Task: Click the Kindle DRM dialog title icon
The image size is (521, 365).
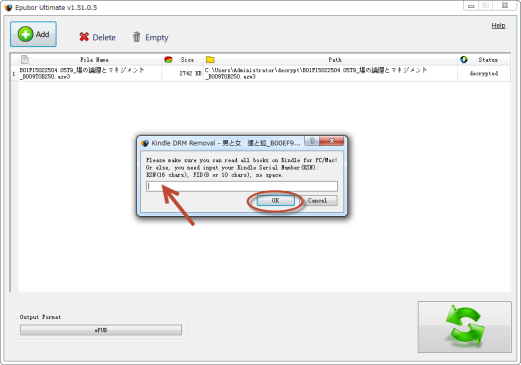Action: pos(145,143)
